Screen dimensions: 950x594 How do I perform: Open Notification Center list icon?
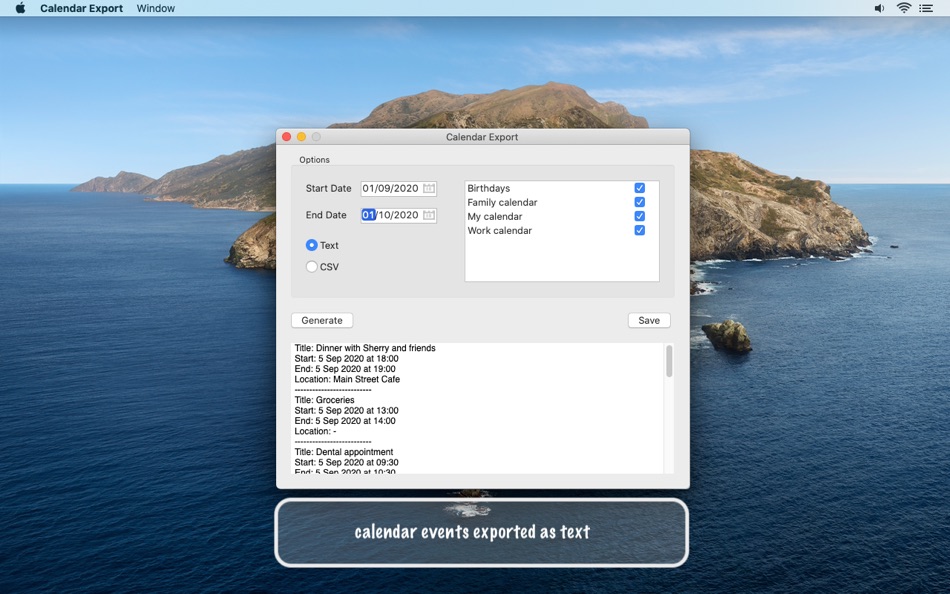click(926, 8)
